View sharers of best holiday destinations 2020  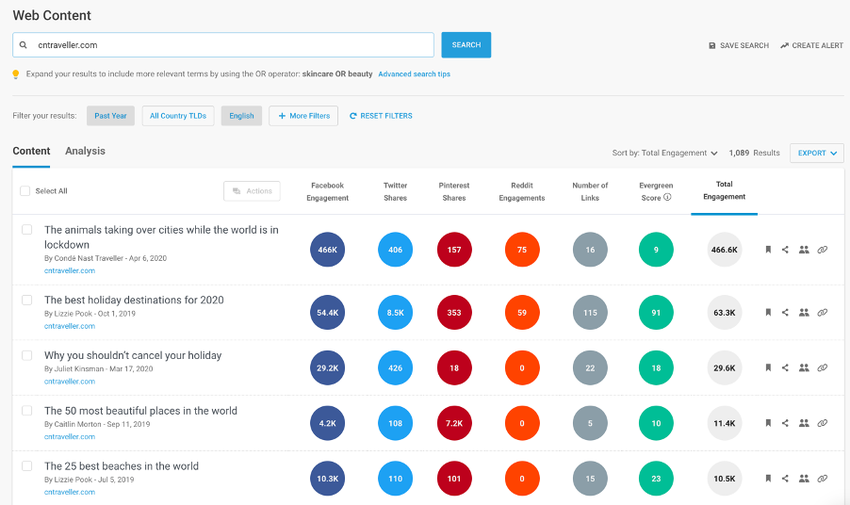click(x=804, y=313)
